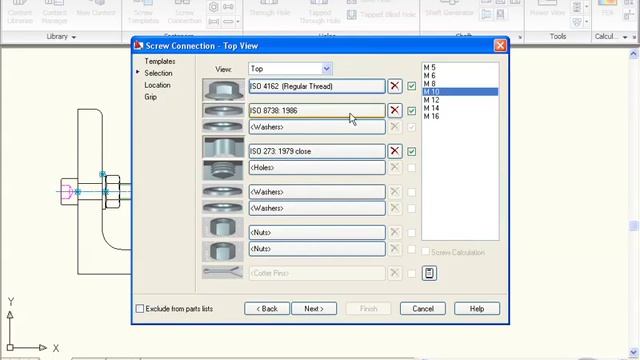Toggle the Cotter Pins row checkbox
640x360 pixels.
[411, 273]
